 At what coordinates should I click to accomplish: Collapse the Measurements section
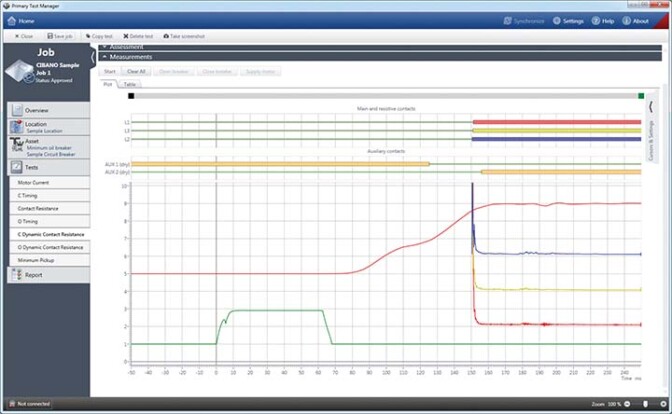(380, 57)
